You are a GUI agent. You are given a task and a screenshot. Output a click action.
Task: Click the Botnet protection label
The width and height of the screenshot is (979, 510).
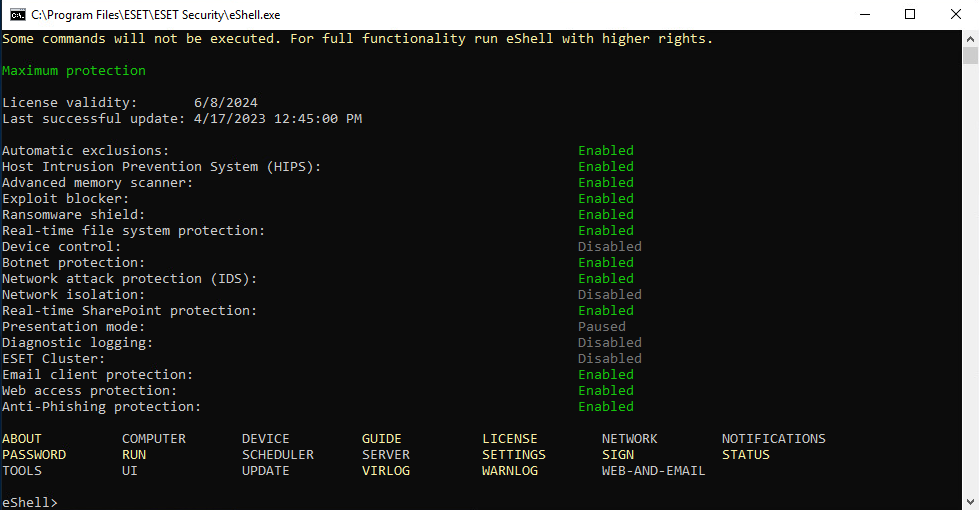pyautogui.click(x=73, y=263)
